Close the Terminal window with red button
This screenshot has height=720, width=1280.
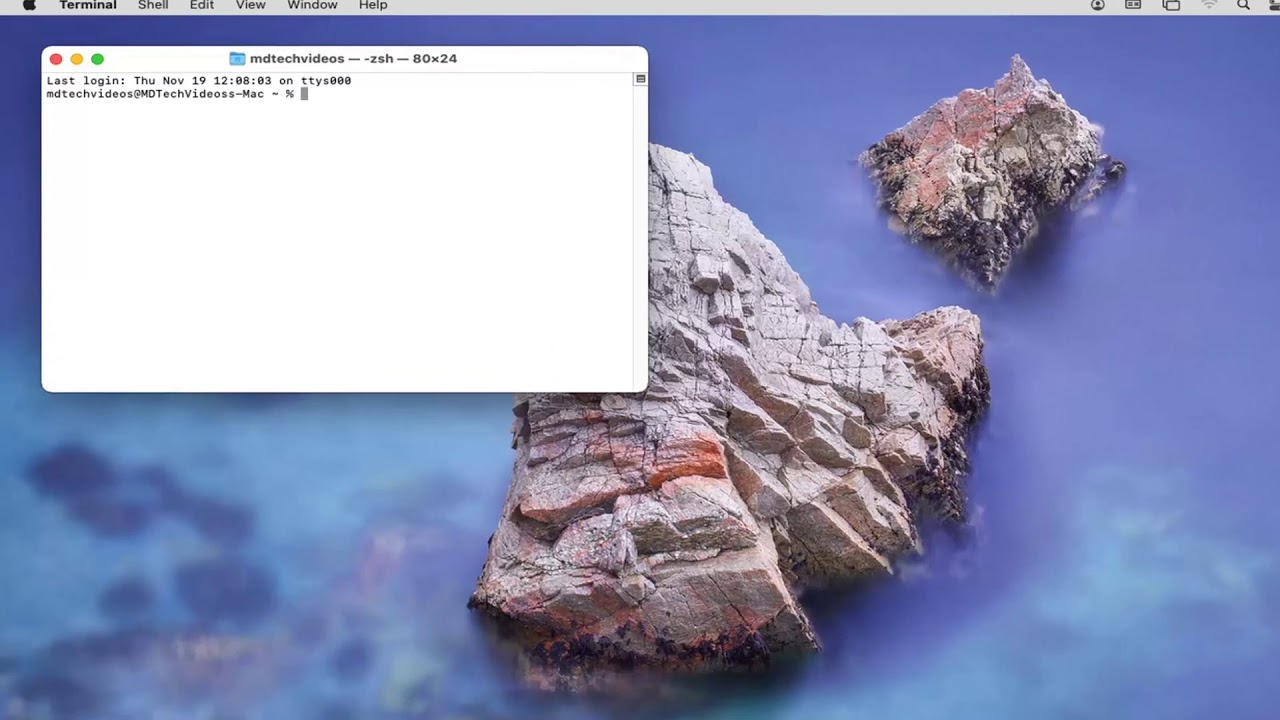[x=56, y=59]
